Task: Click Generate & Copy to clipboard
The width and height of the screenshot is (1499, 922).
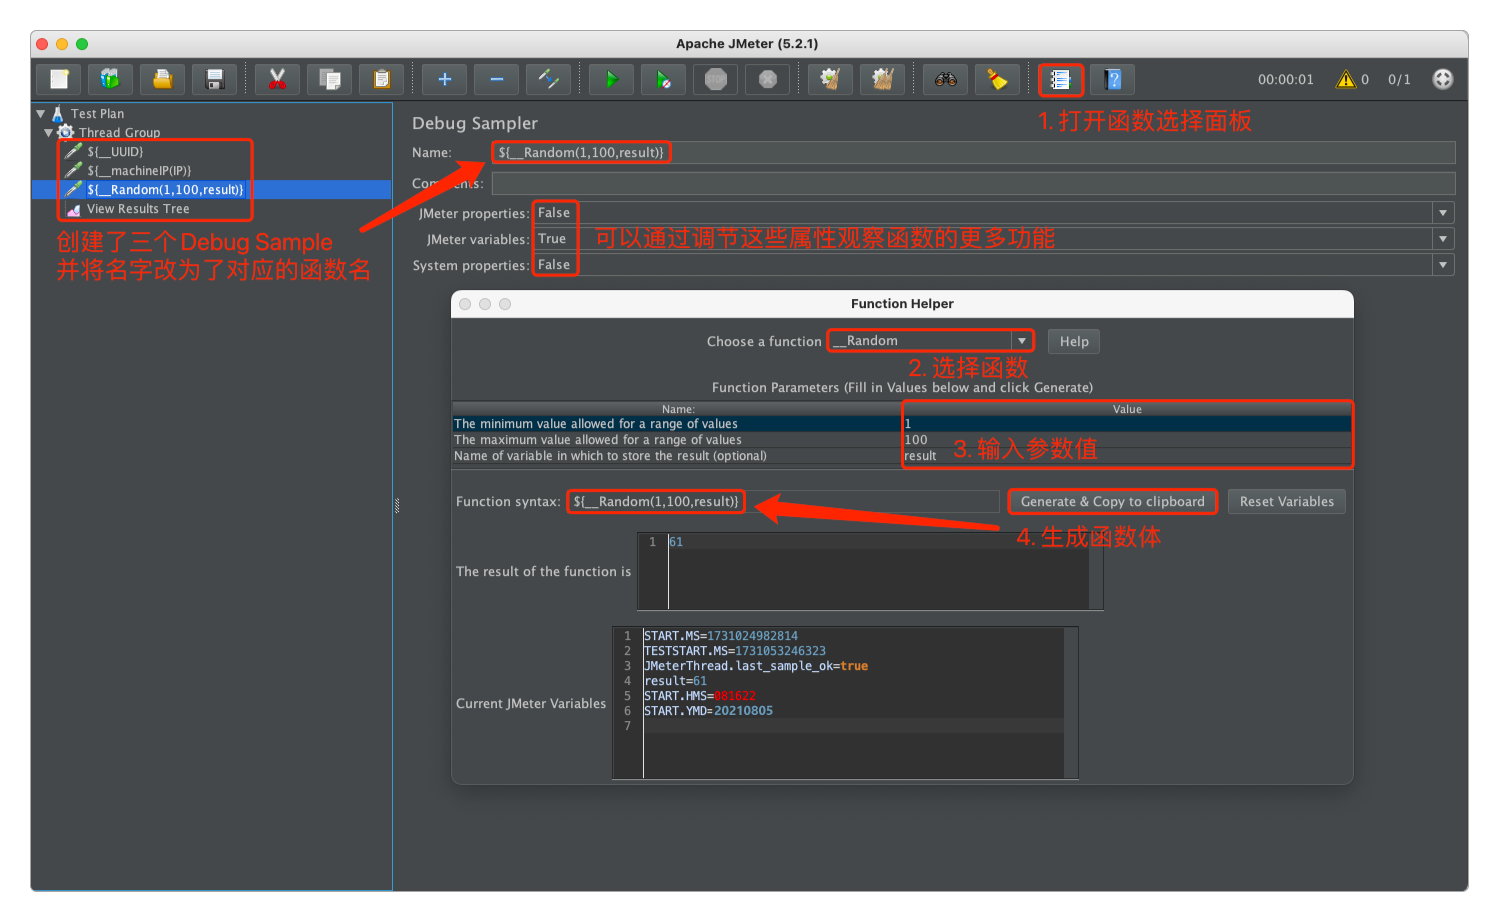Action: (x=1112, y=502)
